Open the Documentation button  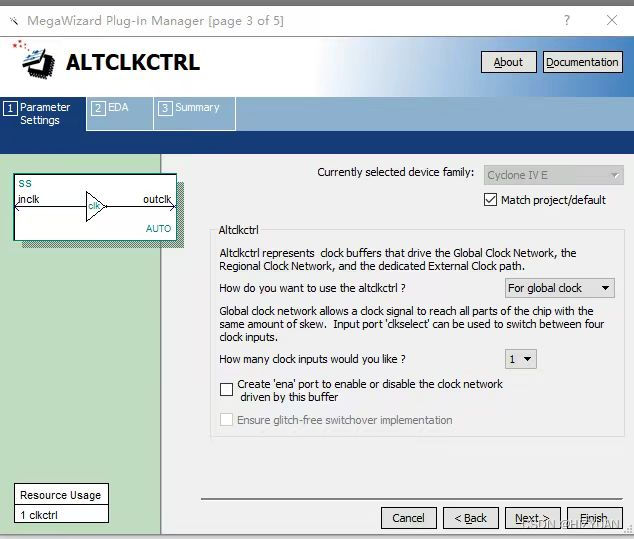[x=582, y=62]
